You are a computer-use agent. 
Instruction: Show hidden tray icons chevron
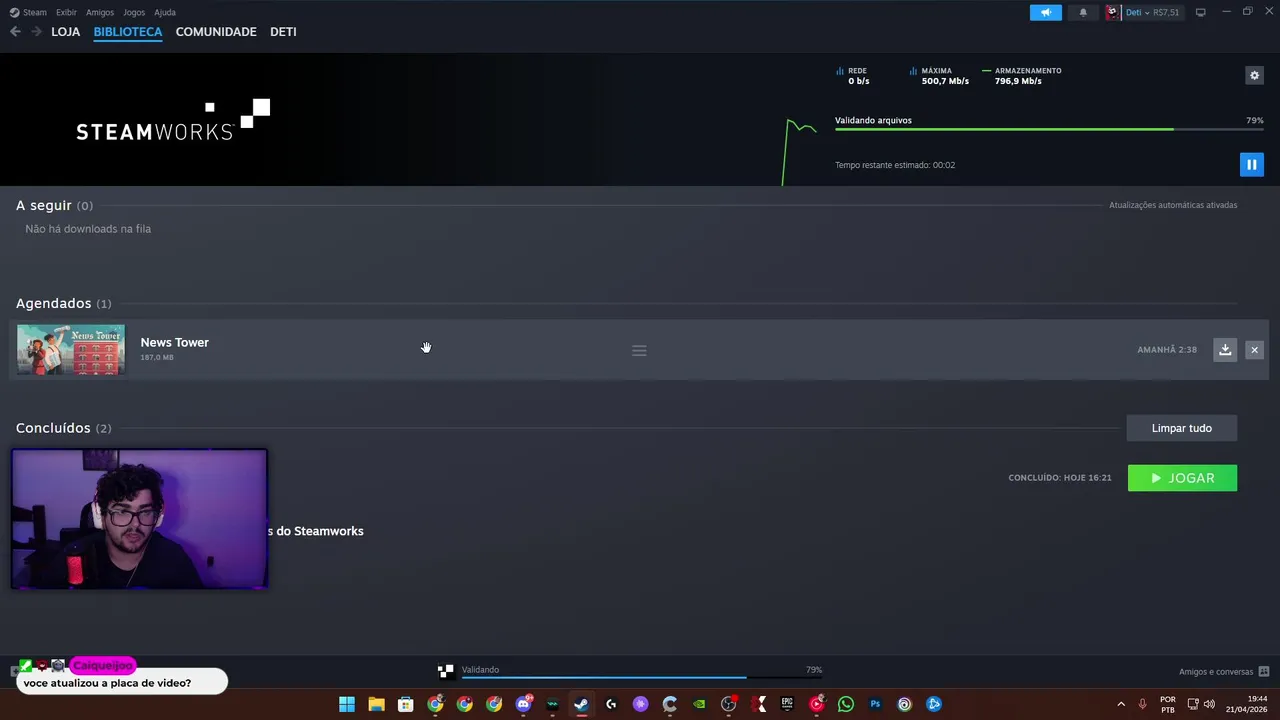pos(1121,704)
